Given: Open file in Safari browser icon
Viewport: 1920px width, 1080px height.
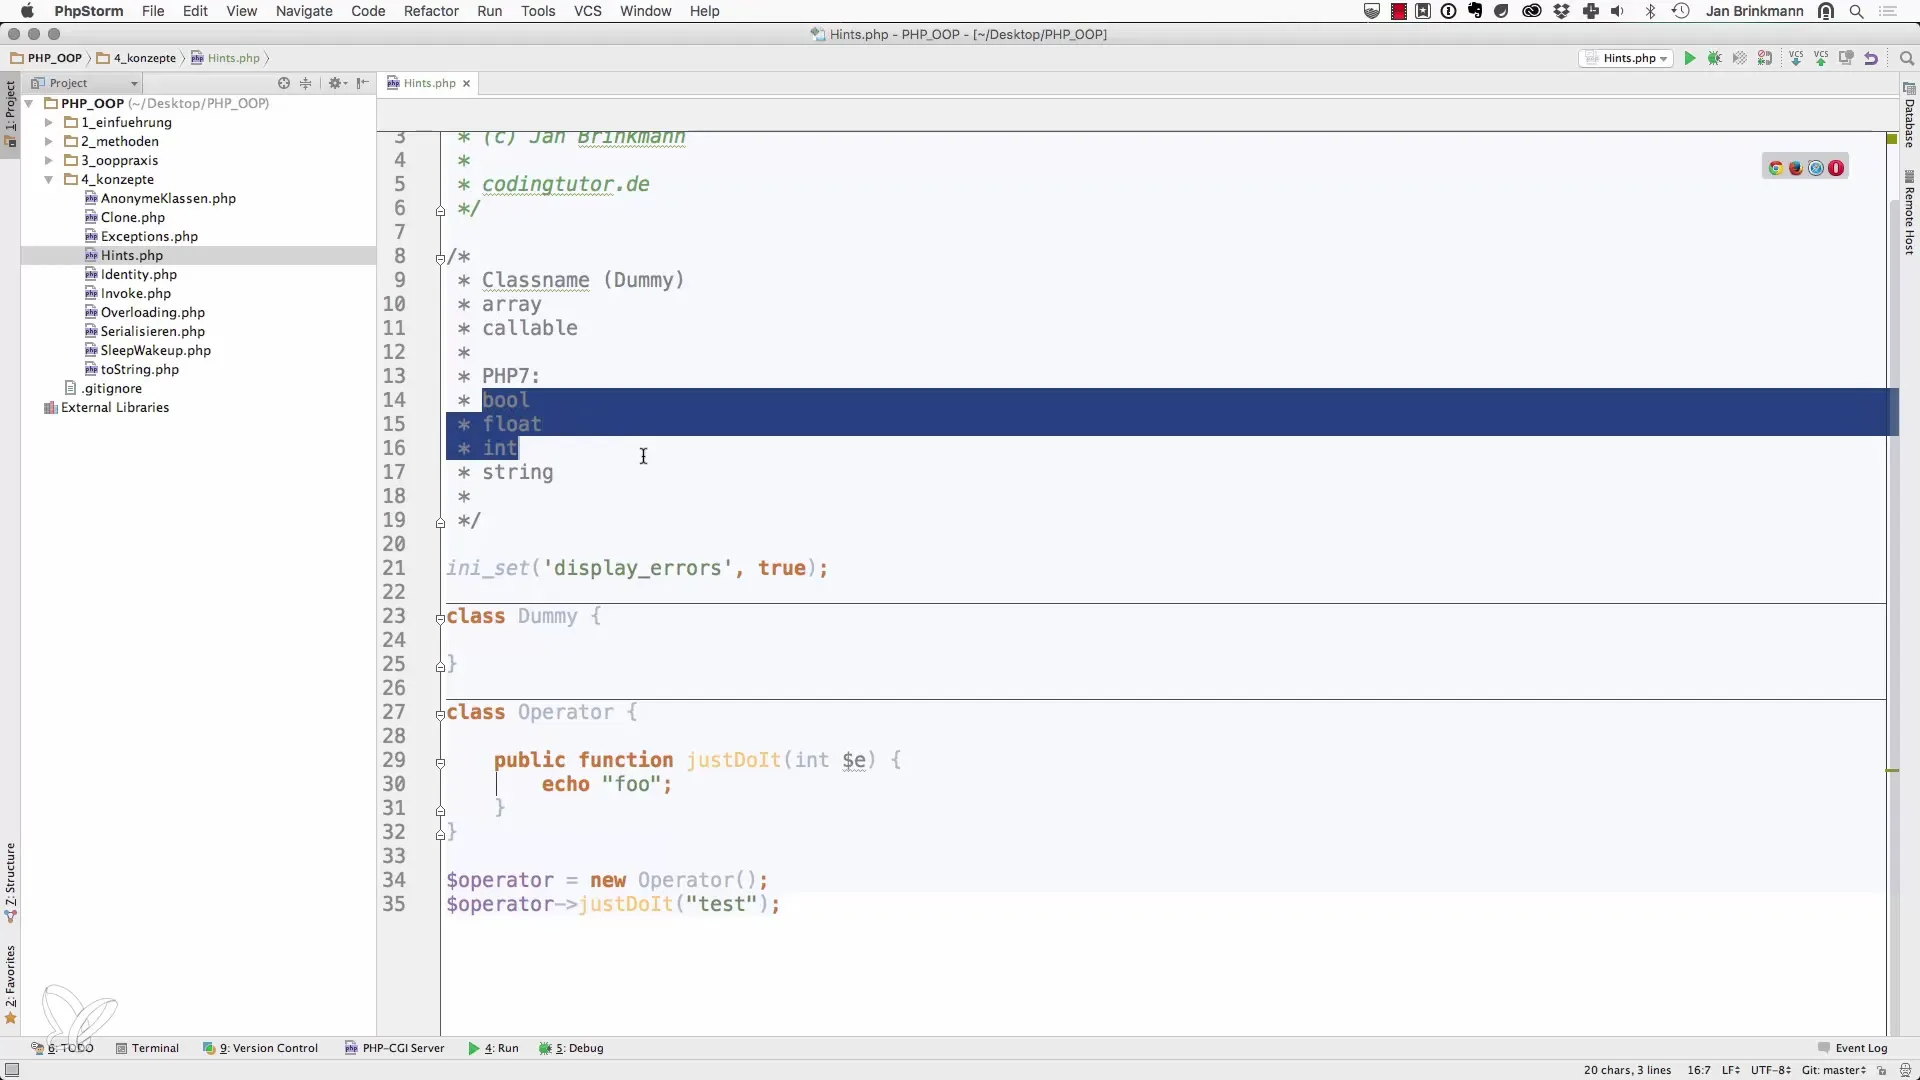Looking at the screenshot, I should [x=1816, y=168].
